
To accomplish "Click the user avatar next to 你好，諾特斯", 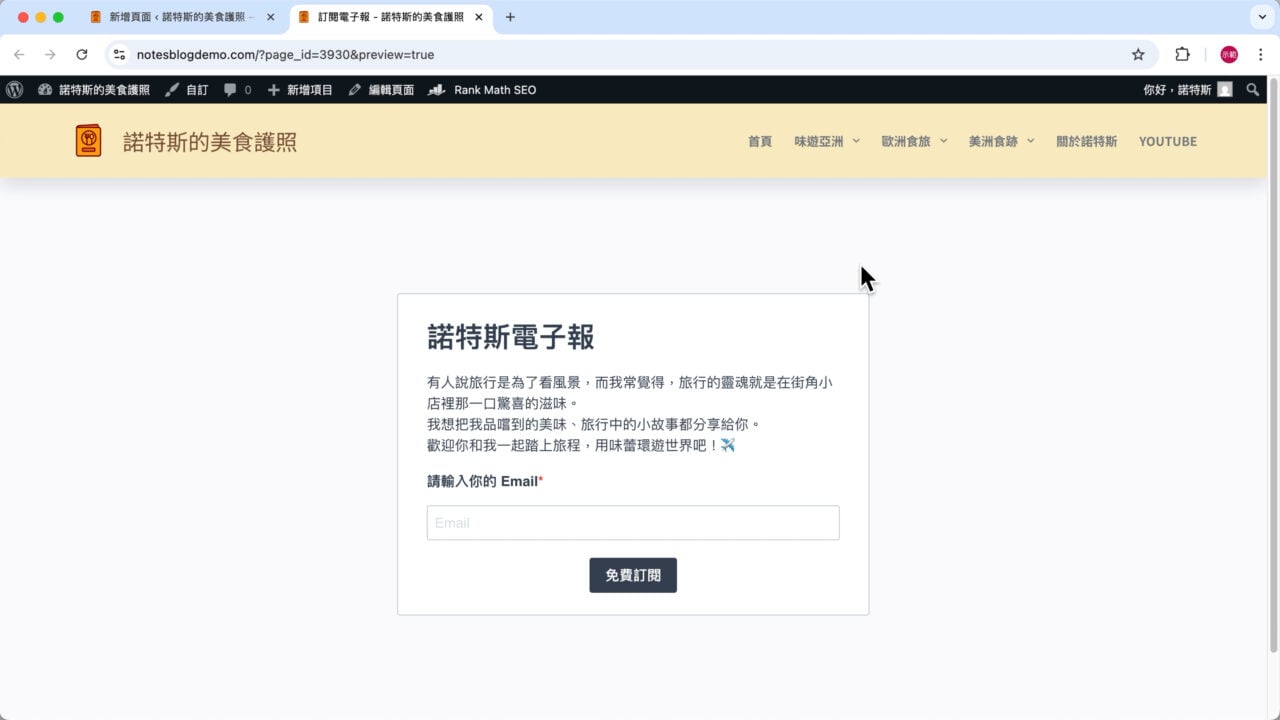I will (1225, 89).
